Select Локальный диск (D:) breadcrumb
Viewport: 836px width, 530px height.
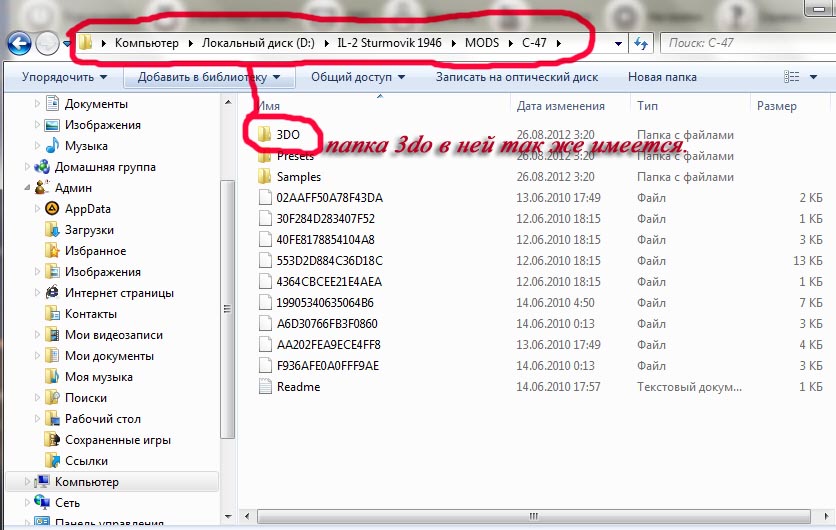pos(258,43)
